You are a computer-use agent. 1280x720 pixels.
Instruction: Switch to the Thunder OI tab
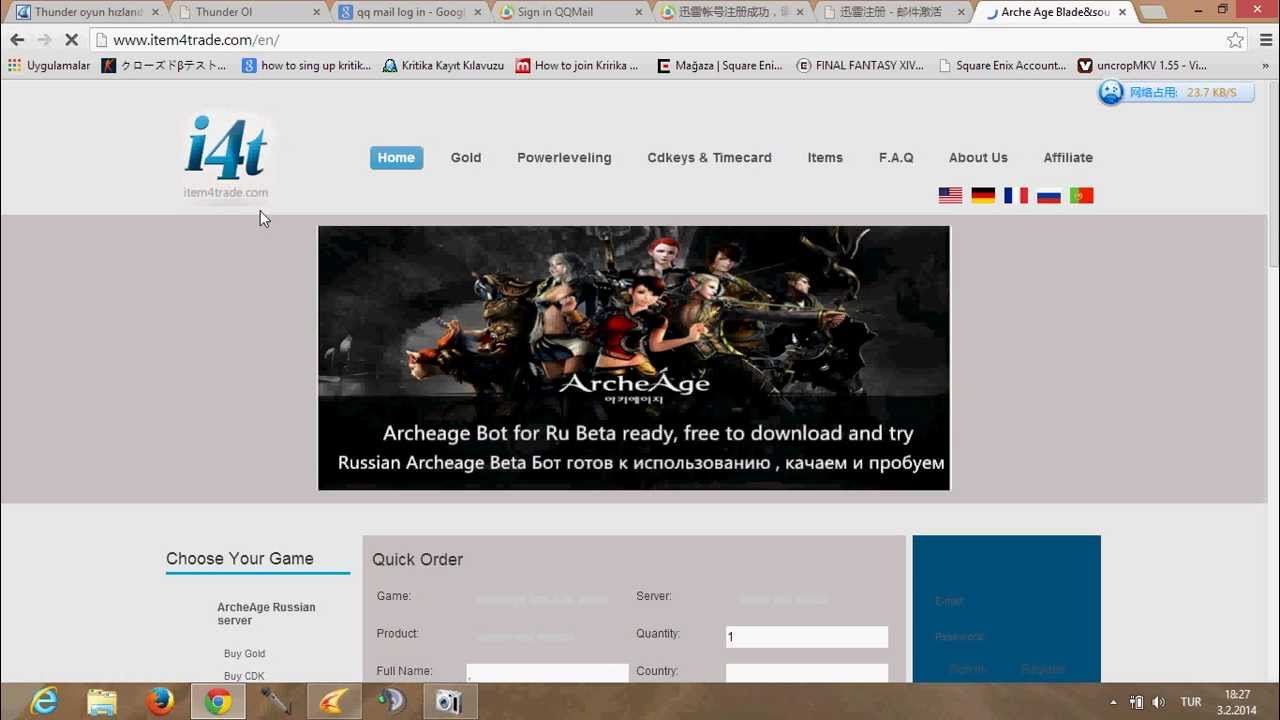click(248, 13)
